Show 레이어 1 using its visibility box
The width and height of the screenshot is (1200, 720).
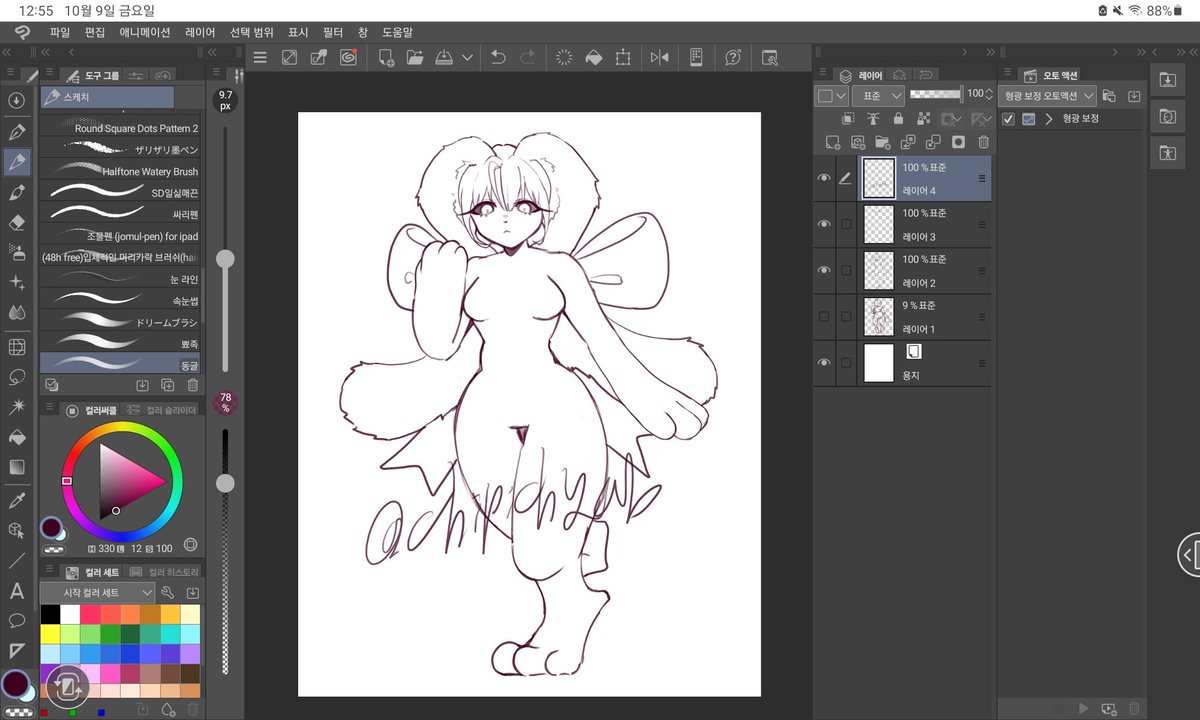[x=824, y=316]
